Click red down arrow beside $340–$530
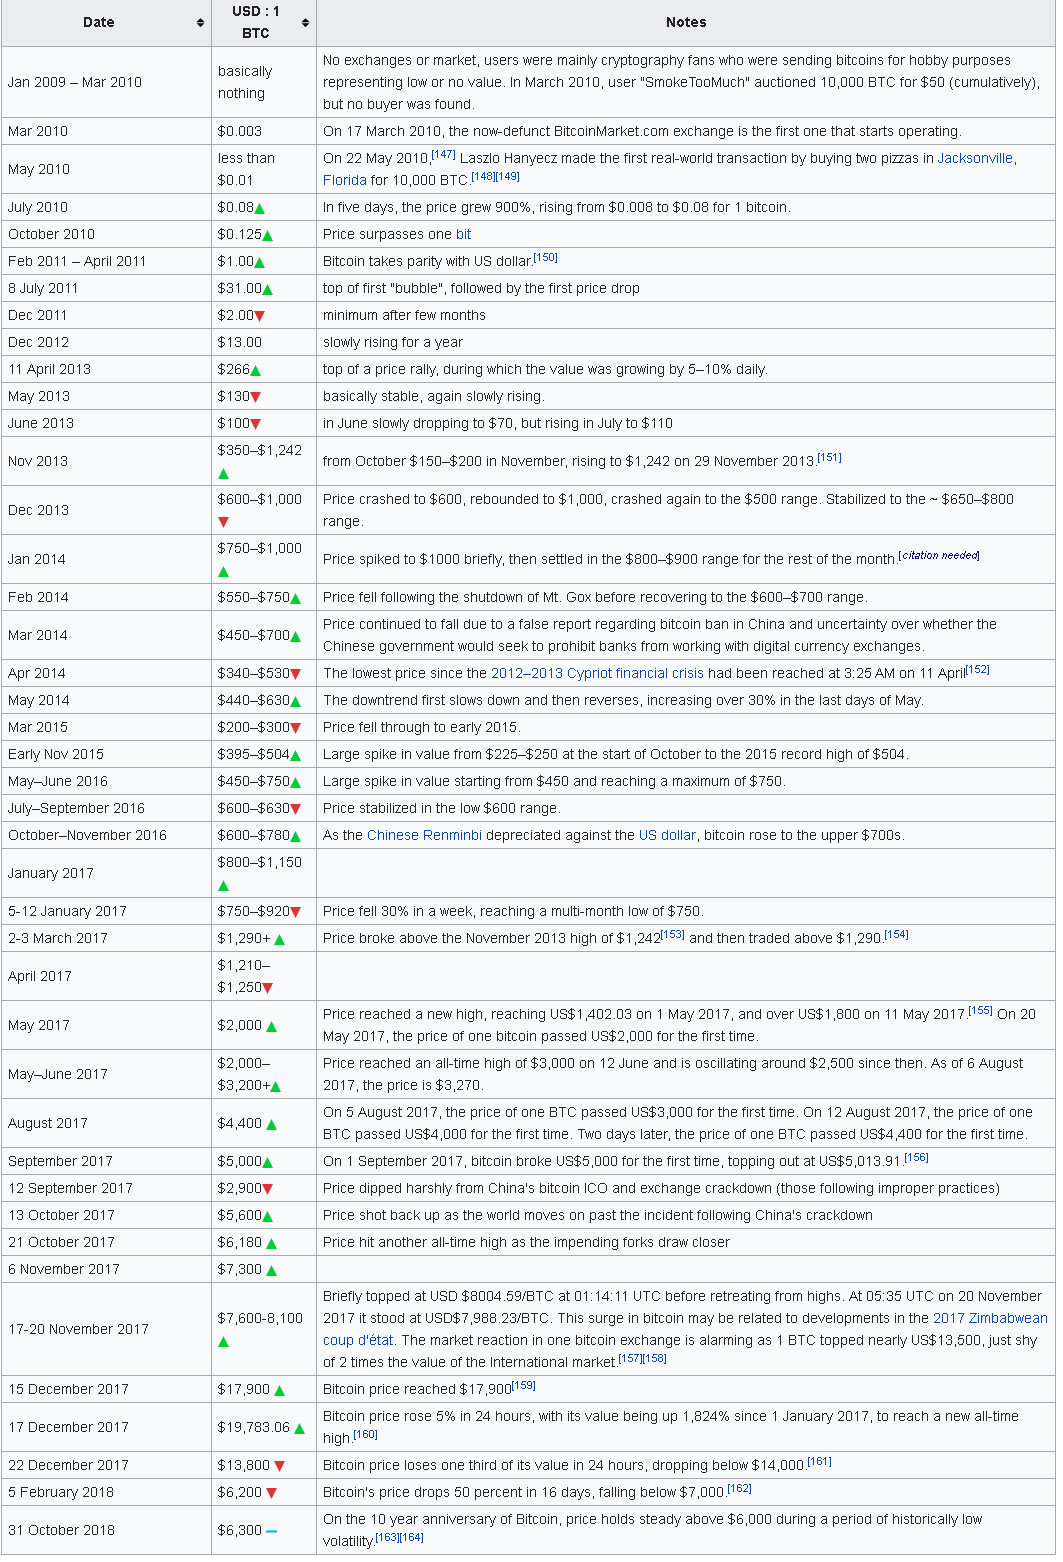The width and height of the screenshot is (1063, 1562). click(296, 674)
